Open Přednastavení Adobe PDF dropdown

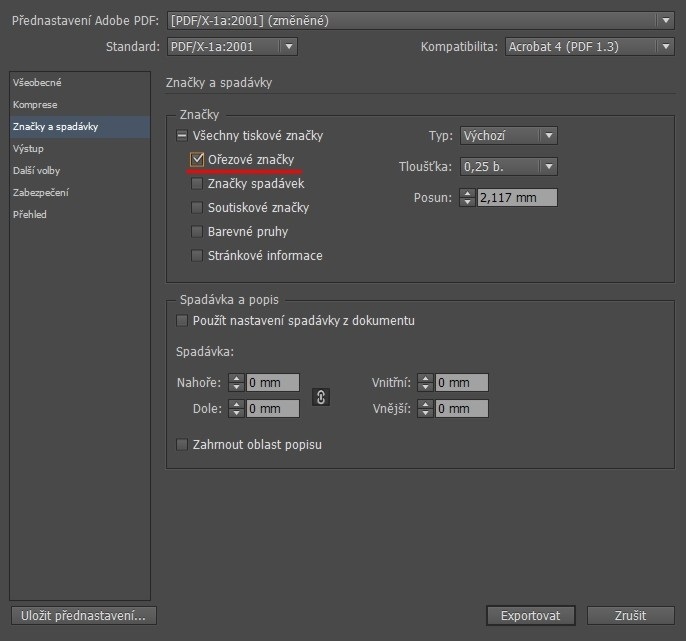420,21
